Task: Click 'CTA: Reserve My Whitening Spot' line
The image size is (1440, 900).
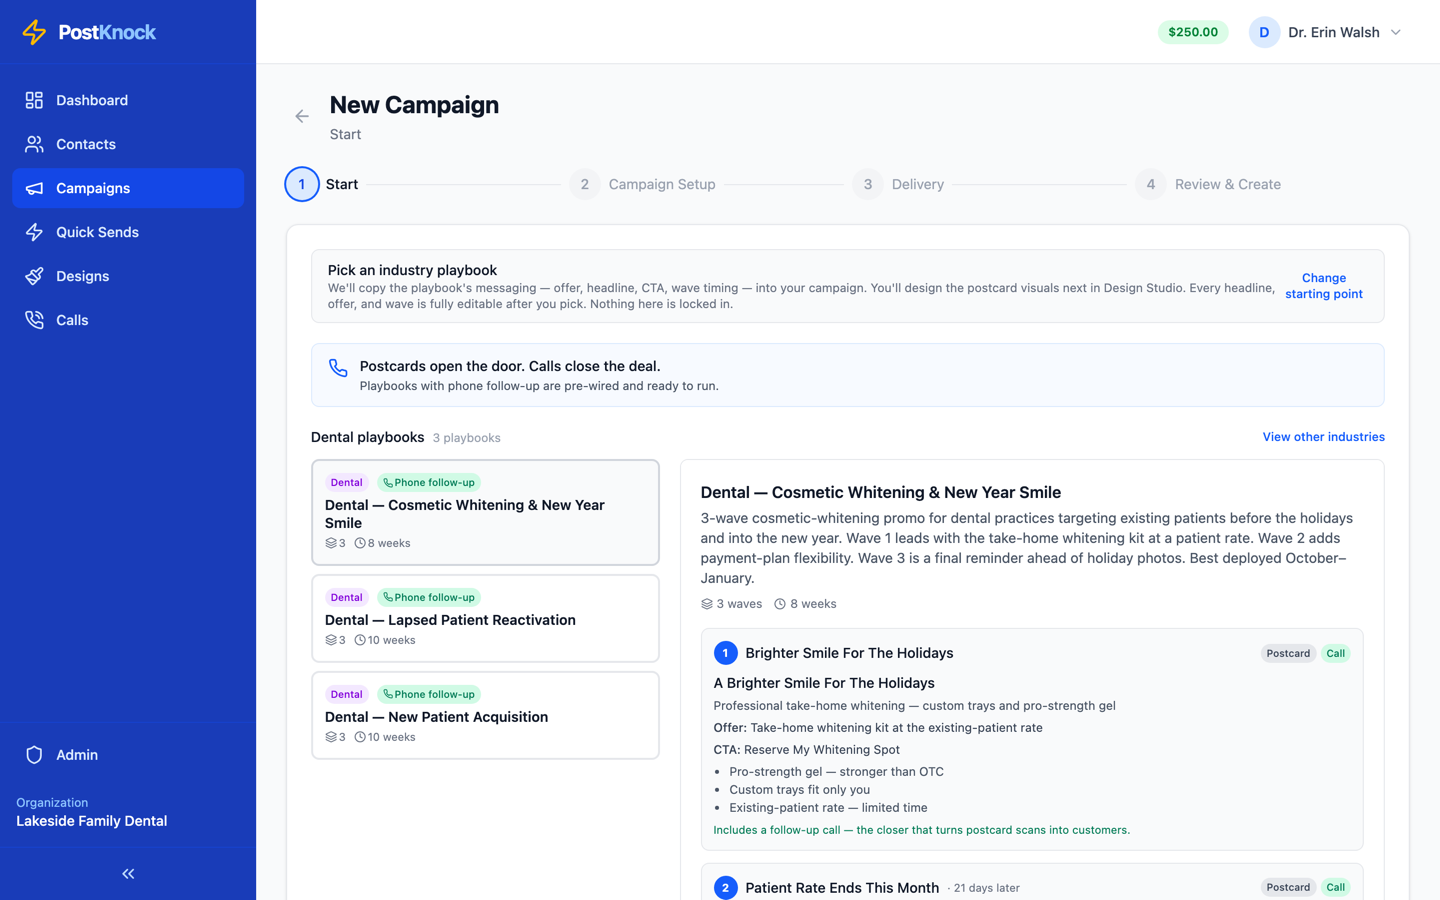Action: click(806, 750)
